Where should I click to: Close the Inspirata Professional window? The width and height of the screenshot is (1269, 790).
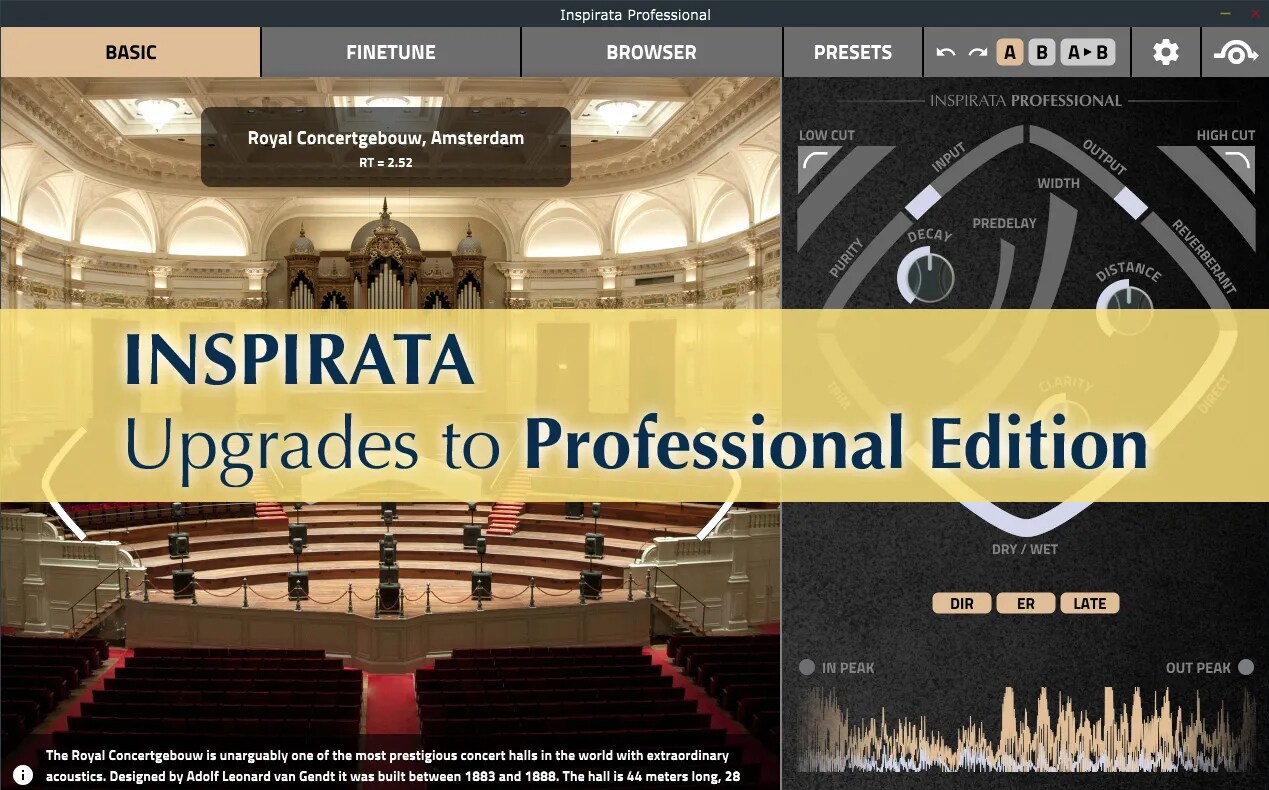tap(1255, 14)
